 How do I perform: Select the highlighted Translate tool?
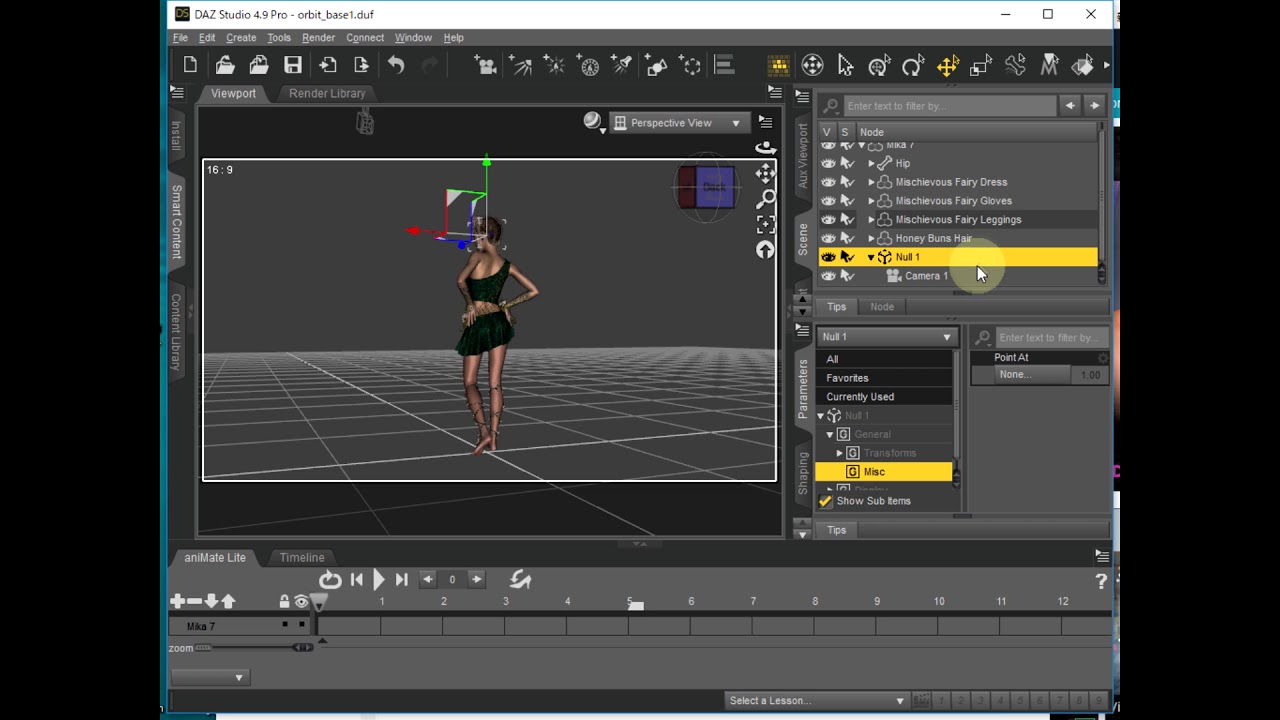(947, 66)
